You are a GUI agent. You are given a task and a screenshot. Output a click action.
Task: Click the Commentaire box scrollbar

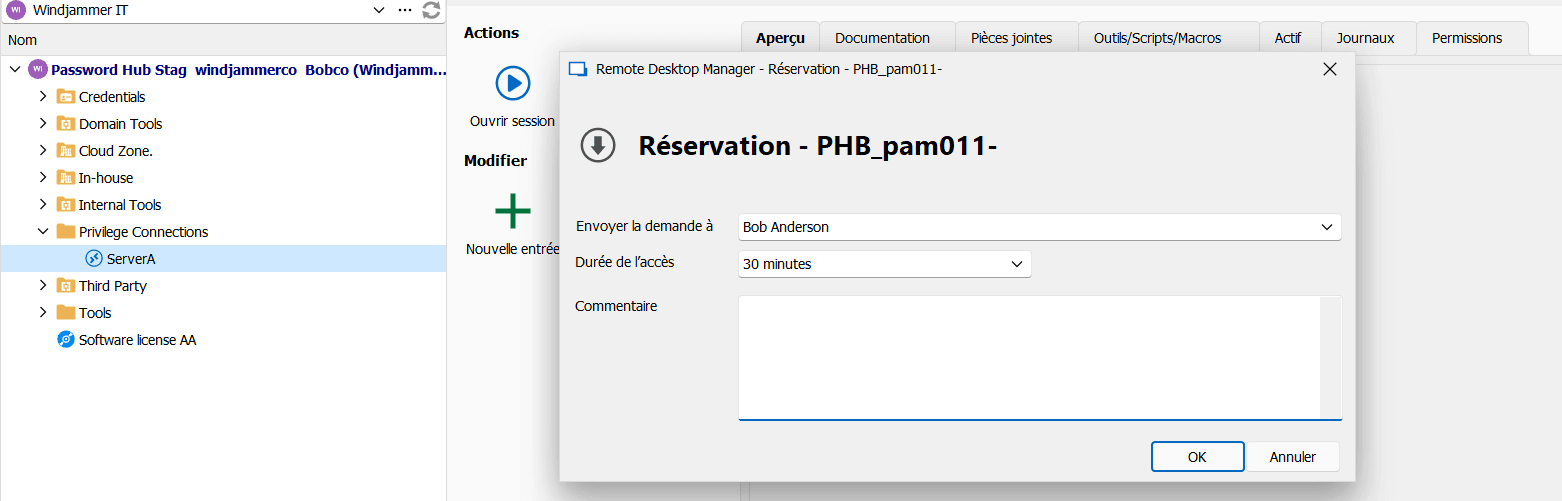(1330, 358)
